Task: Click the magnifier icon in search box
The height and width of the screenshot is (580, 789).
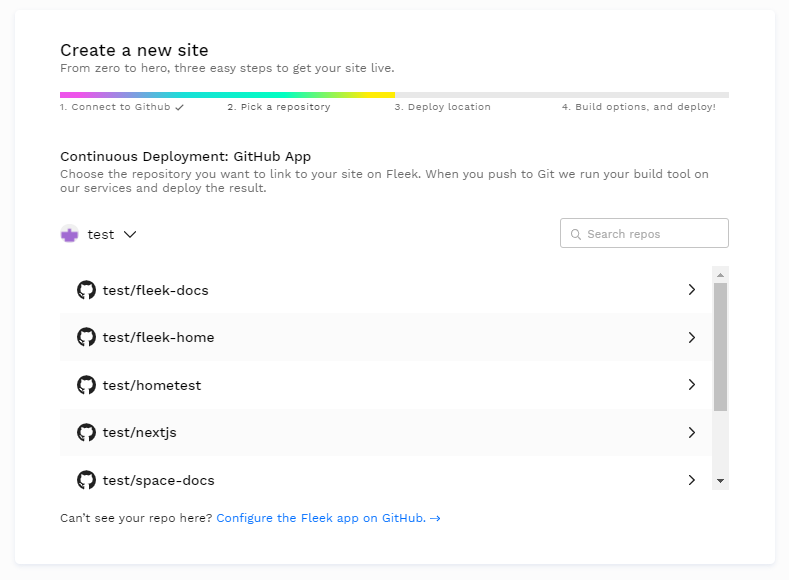Action: point(575,234)
